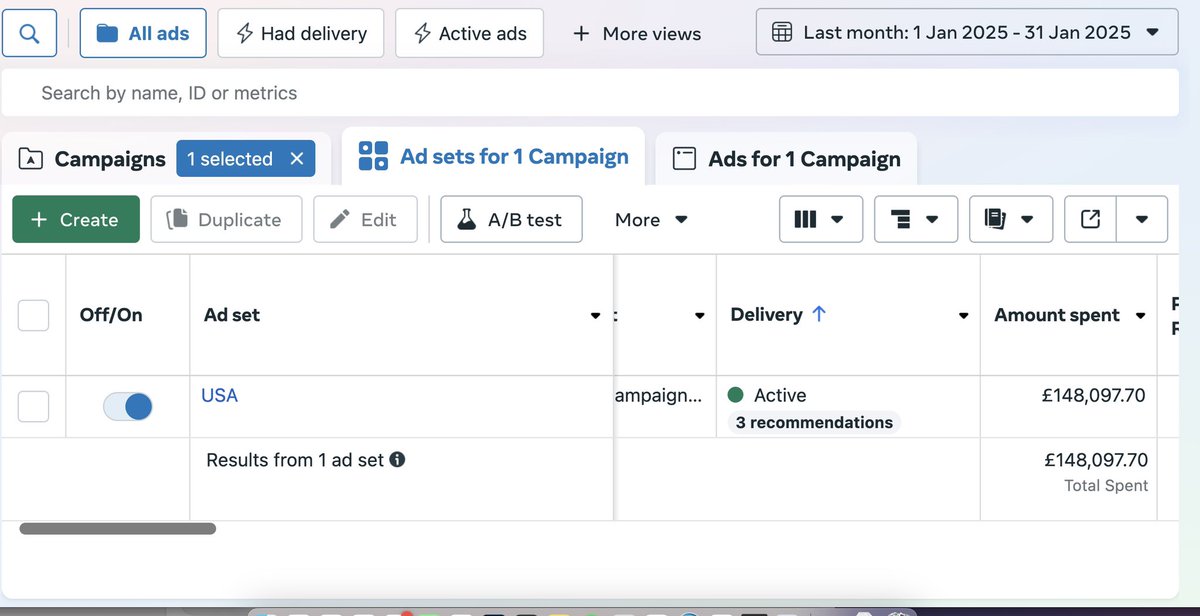Clear the 1 selected campaign filter
The height and width of the screenshot is (616, 1200).
[297, 159]
